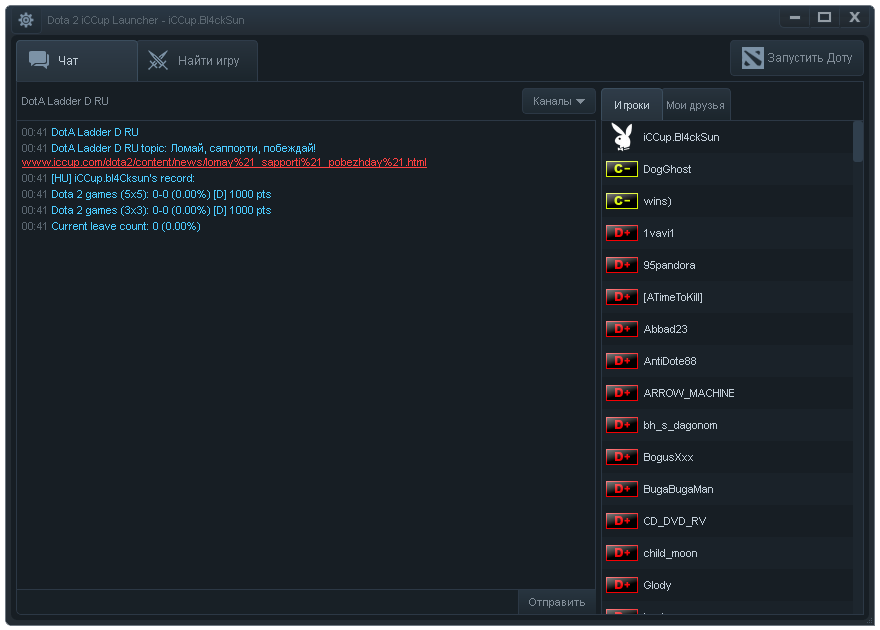Click the Отправить send button

pyautogui.click(x=556, y=602)
